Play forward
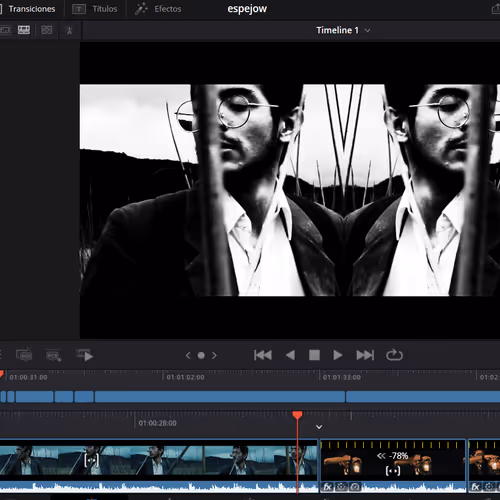Screen dimensions: 500x500 tap(338, 355)
